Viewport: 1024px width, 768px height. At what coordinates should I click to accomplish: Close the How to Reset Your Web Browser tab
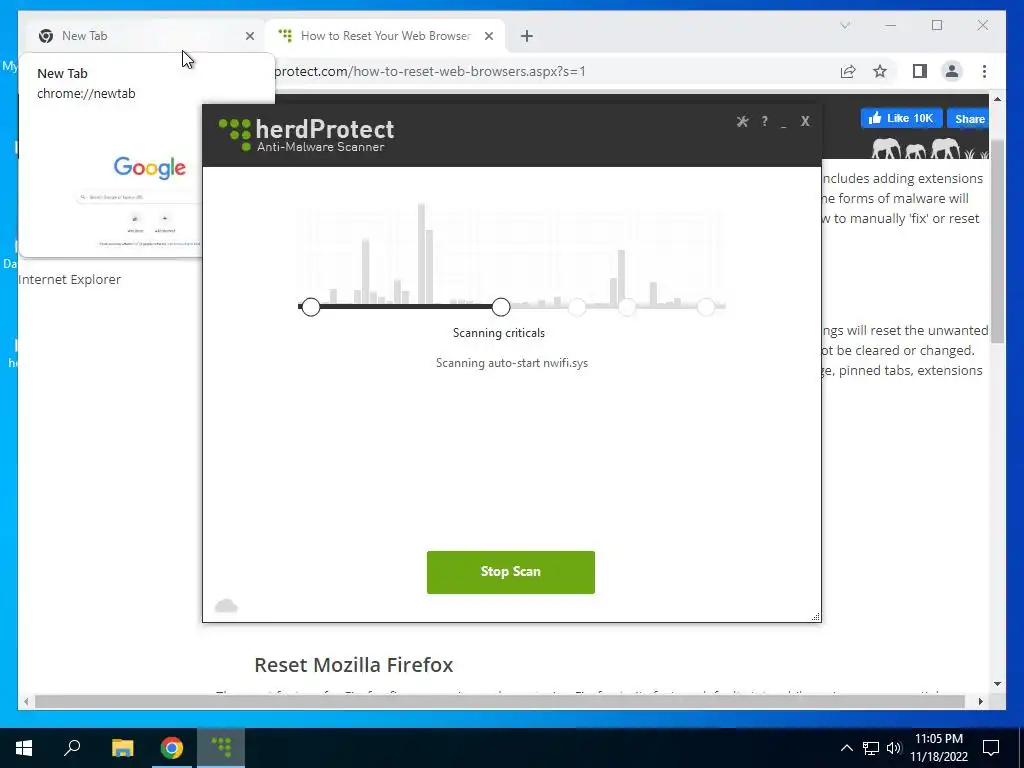tap(488, 36)
